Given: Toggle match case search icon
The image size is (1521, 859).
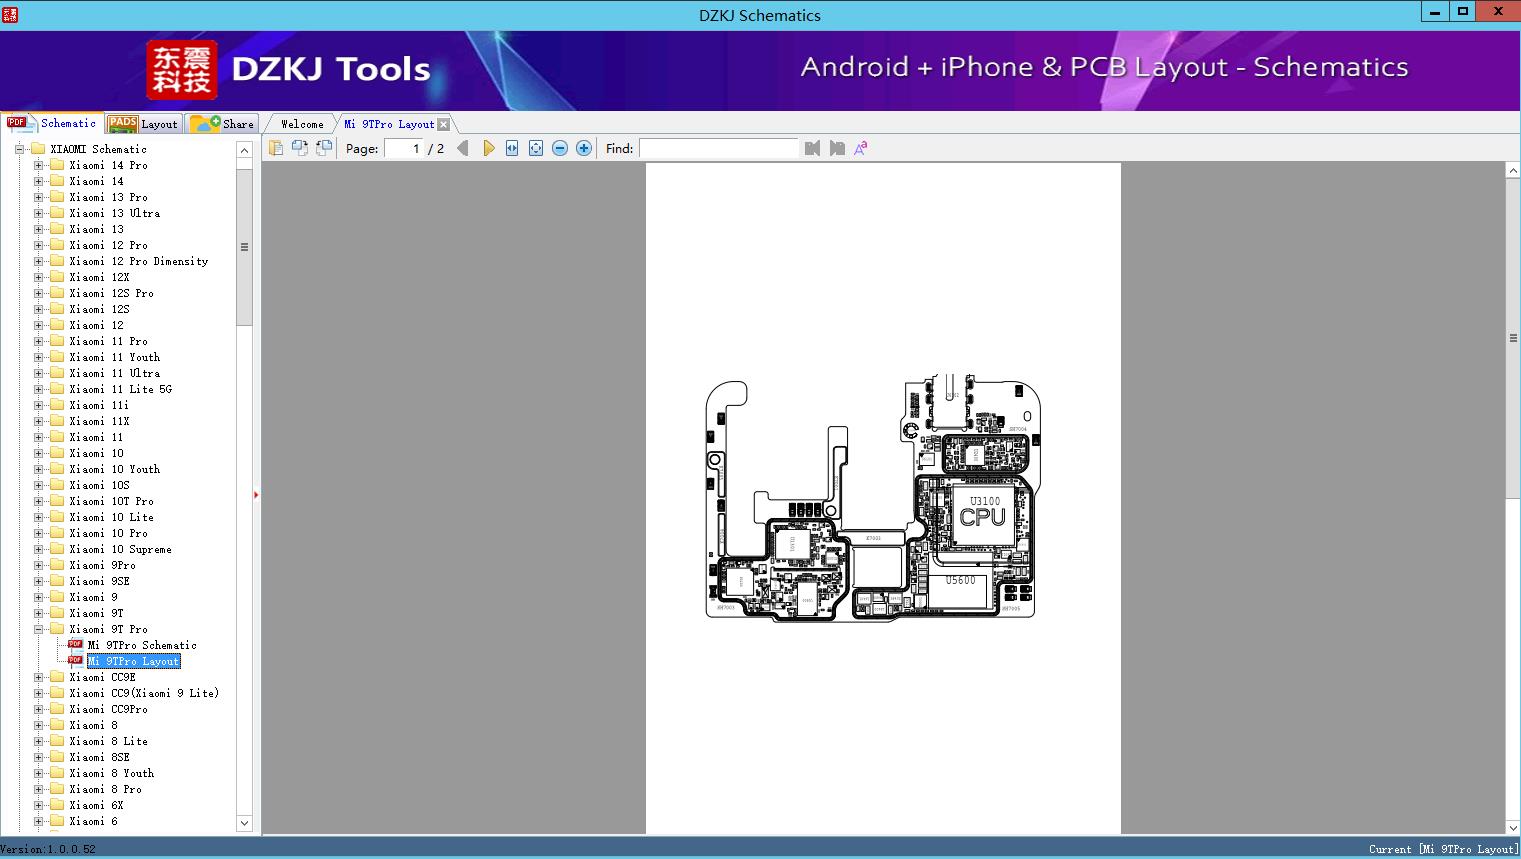Looking at the screenshot, I should 860,148.
